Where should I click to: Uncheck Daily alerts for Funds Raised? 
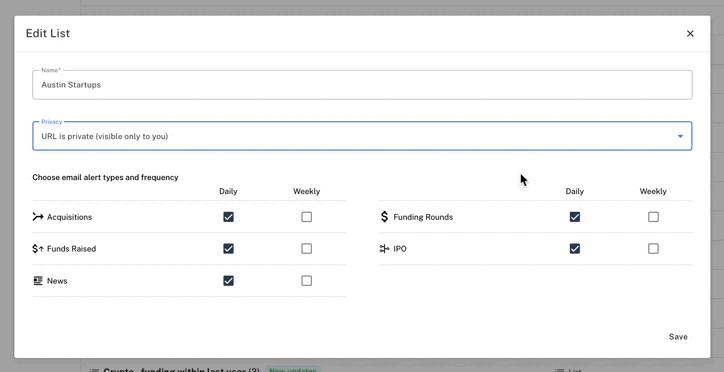(228, 249)
